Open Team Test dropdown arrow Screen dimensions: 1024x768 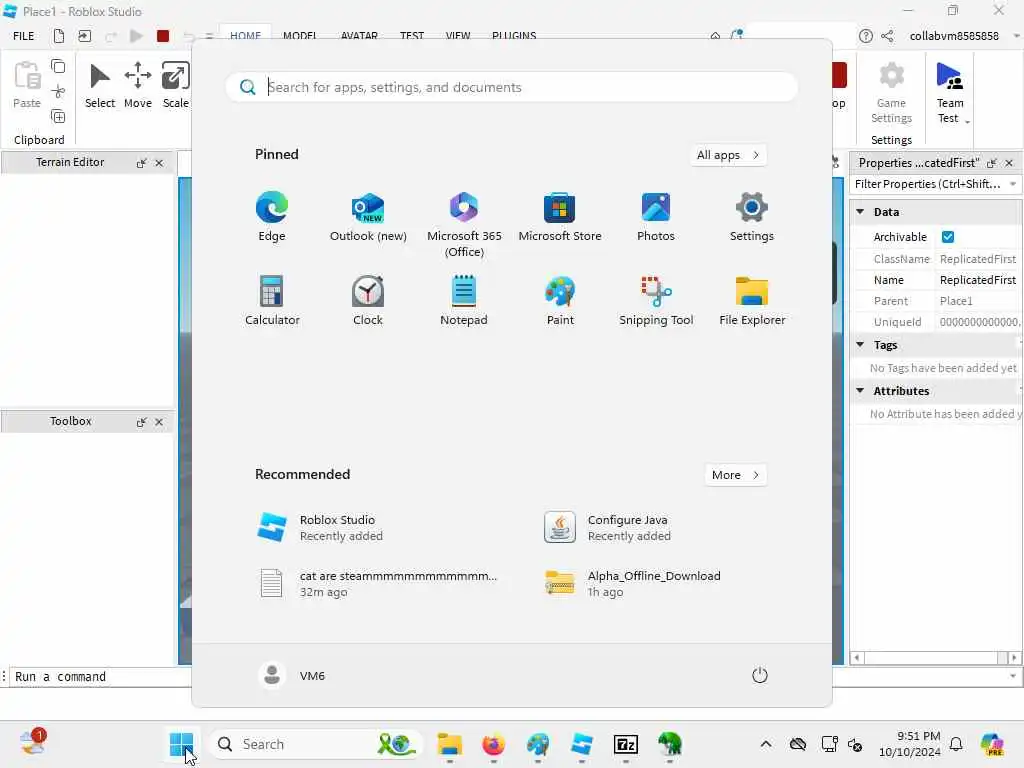[967, 121]
